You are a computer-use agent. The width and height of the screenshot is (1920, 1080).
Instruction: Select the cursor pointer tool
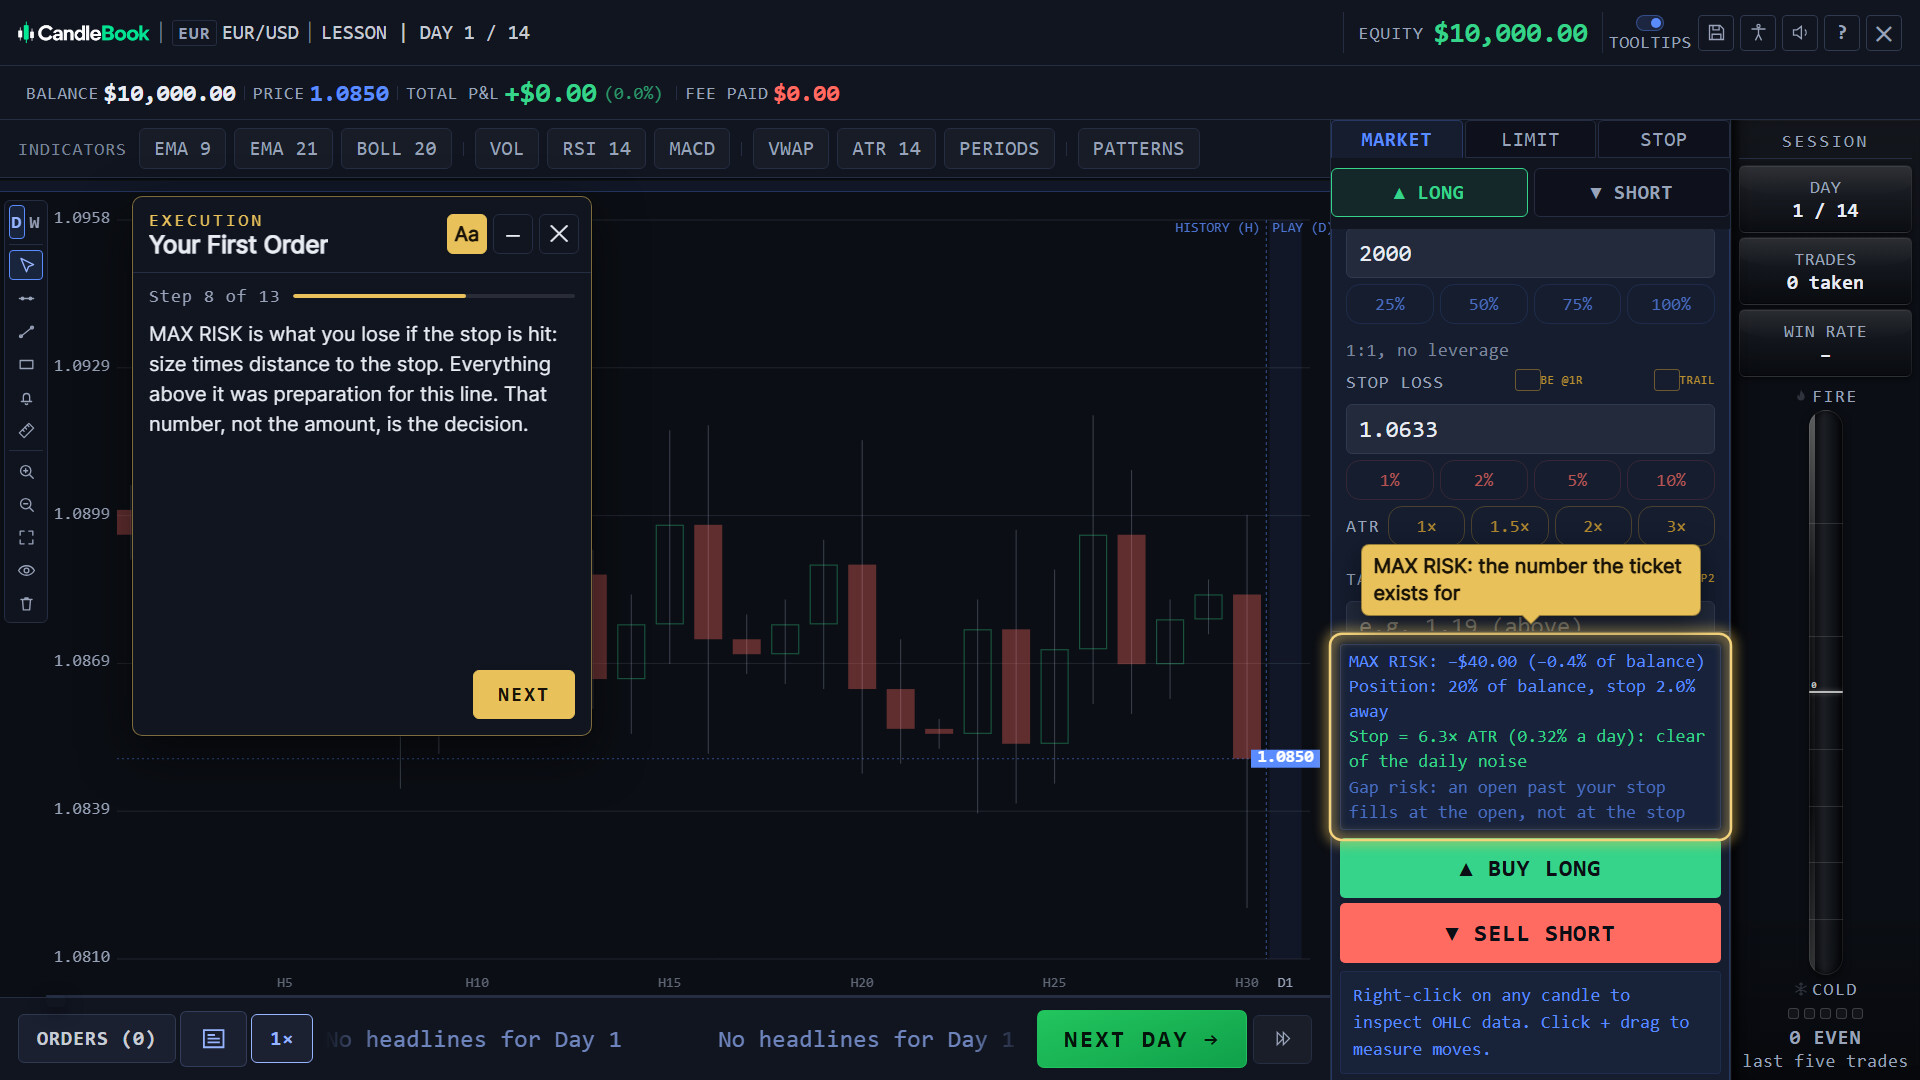pyautogui.click(x=27, y=265)
